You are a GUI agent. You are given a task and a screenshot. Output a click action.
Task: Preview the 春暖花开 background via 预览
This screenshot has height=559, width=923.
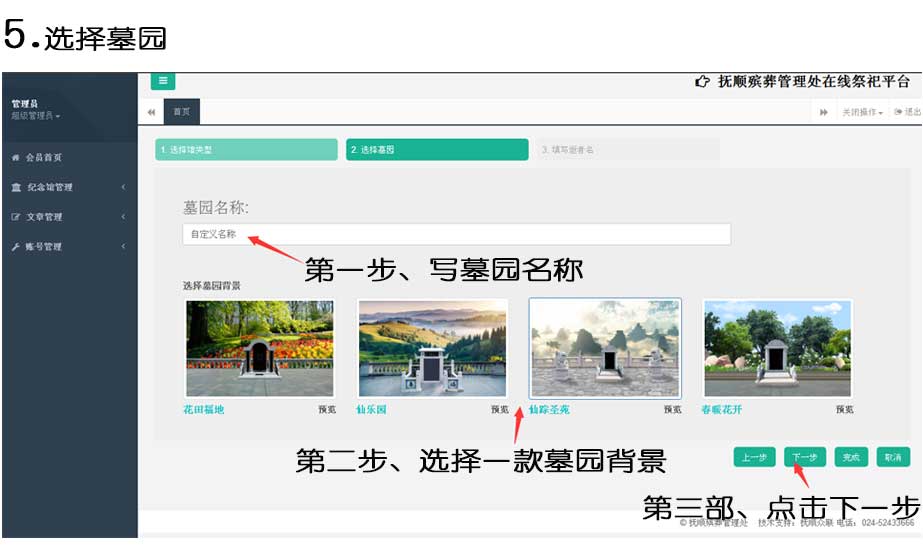(844, 409)
